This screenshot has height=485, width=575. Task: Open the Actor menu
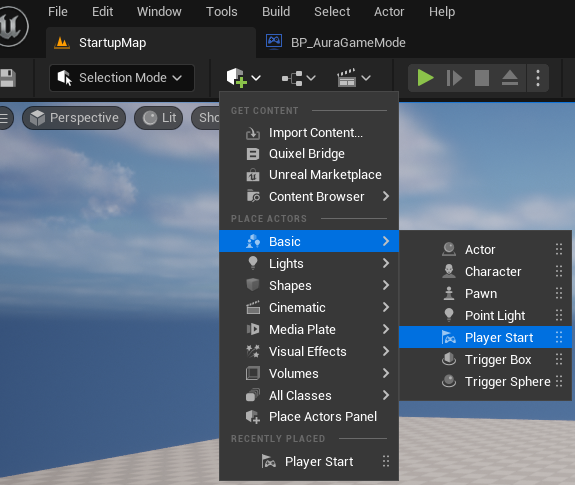389,12
